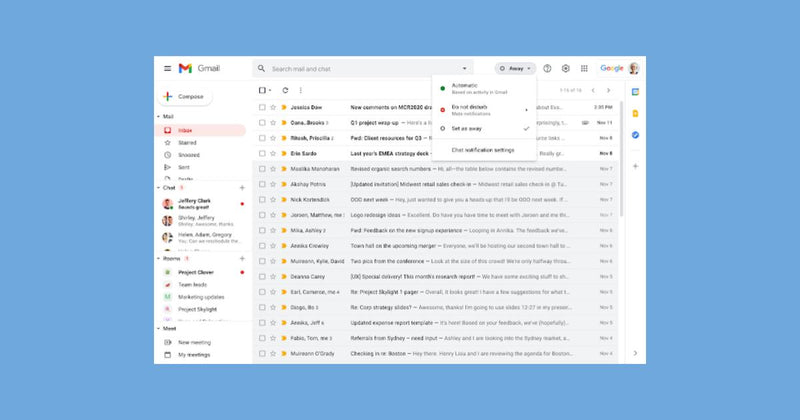Screen dimensions: 800x420
Task: Choose Do not disturb status
Action: [484, 110]
